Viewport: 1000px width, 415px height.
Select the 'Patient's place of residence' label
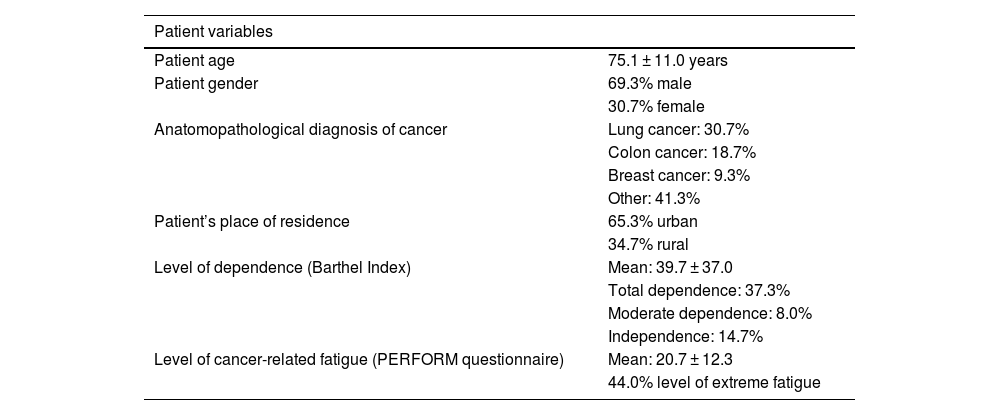[x=252, y=221]
